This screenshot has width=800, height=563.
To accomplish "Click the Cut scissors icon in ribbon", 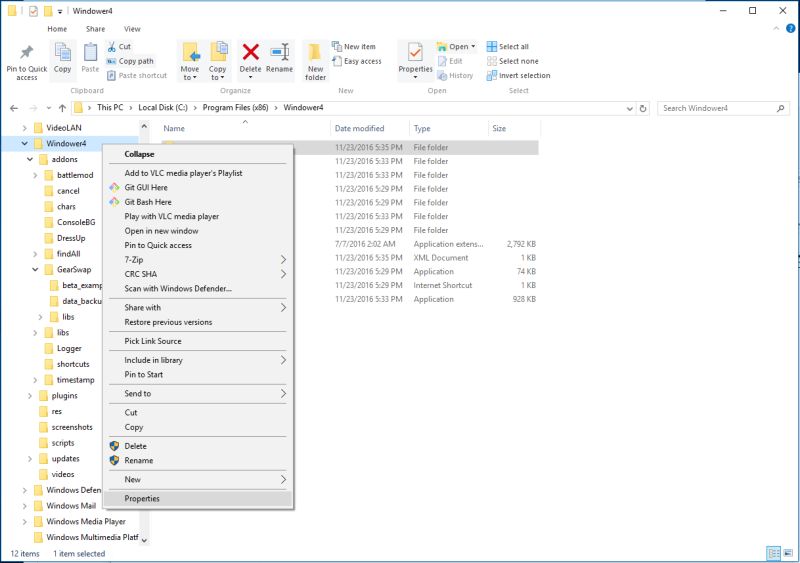I will tap(112, 46).
